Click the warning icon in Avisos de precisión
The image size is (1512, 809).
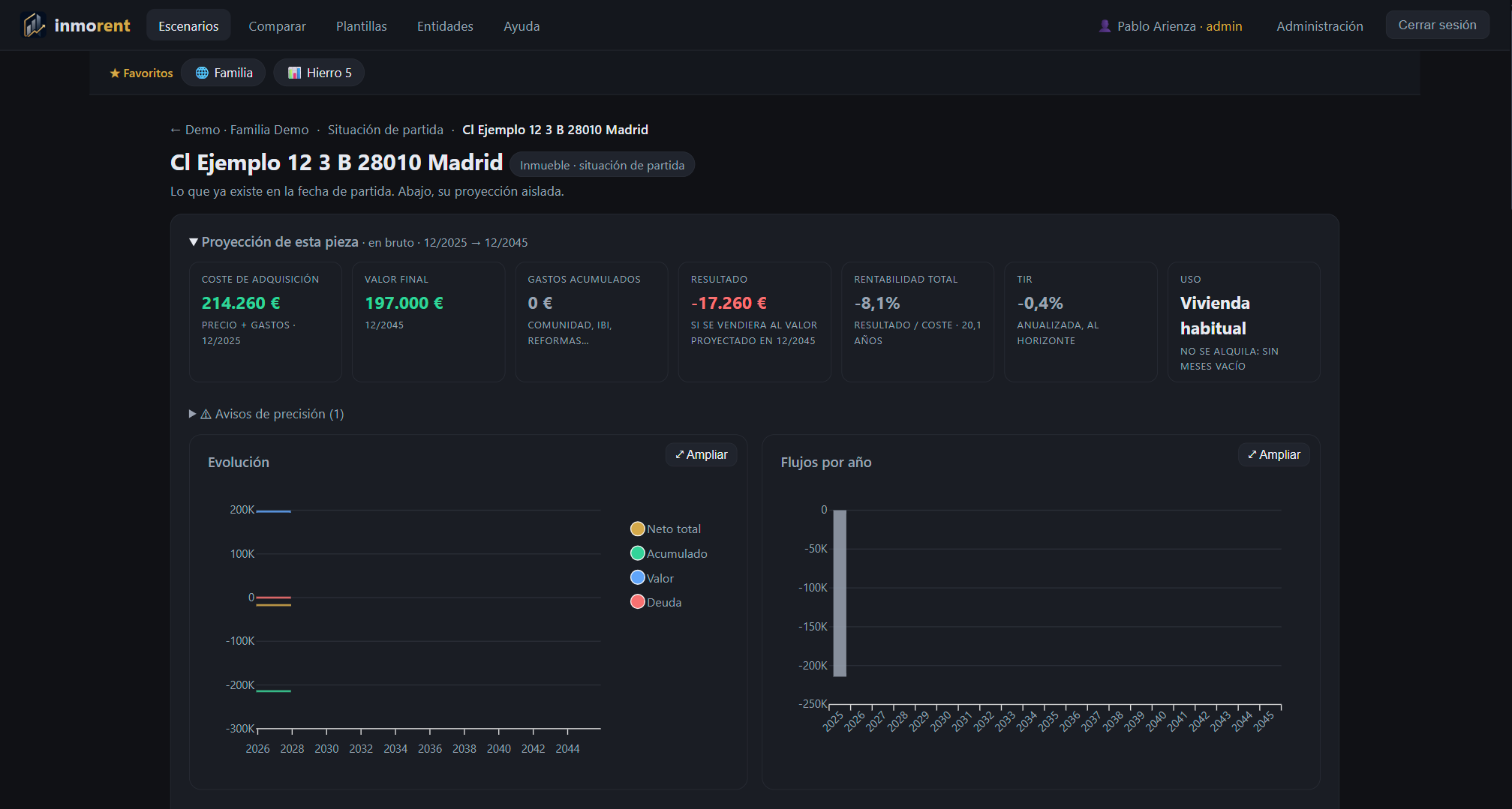(x=206, y=414)
